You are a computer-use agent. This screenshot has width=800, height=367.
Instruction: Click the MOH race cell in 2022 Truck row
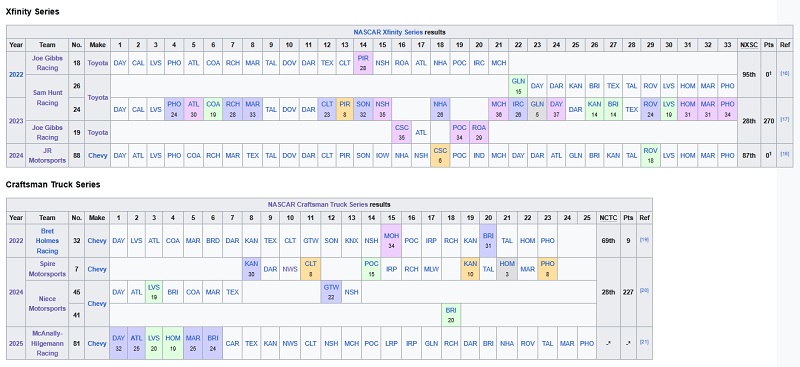[391, 241]
